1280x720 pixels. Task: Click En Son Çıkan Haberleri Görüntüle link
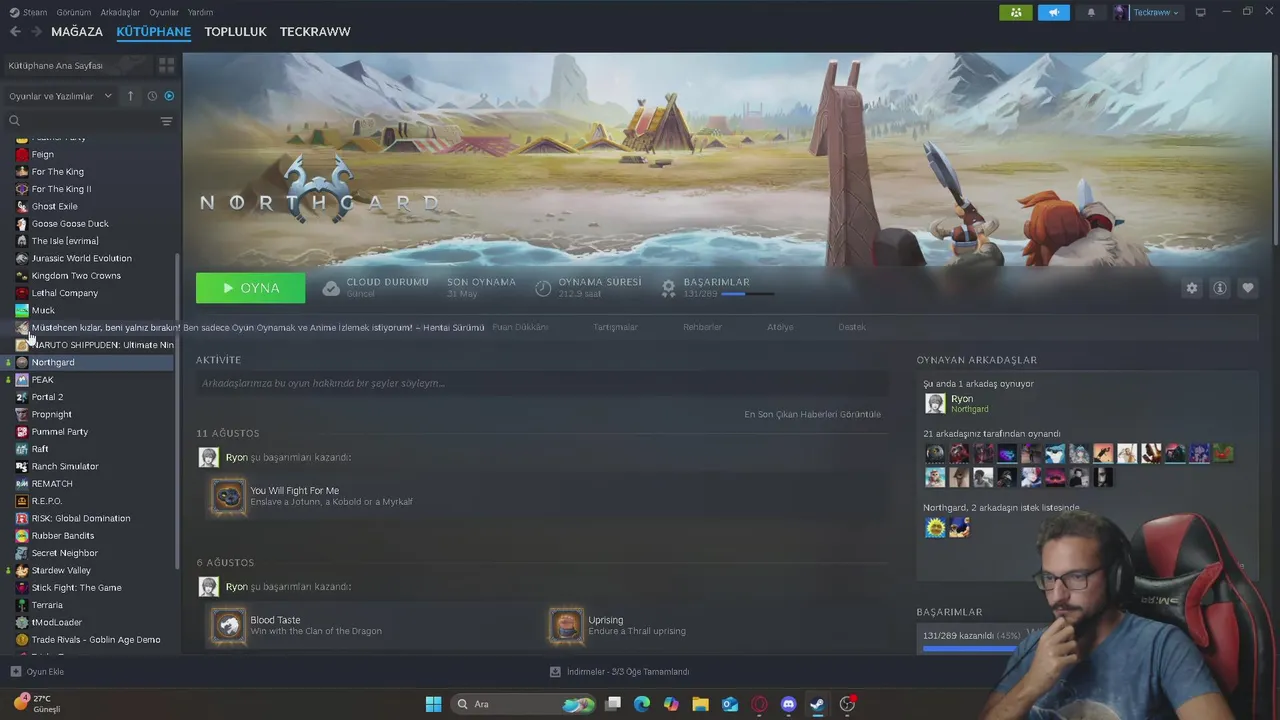click(812, 414)
